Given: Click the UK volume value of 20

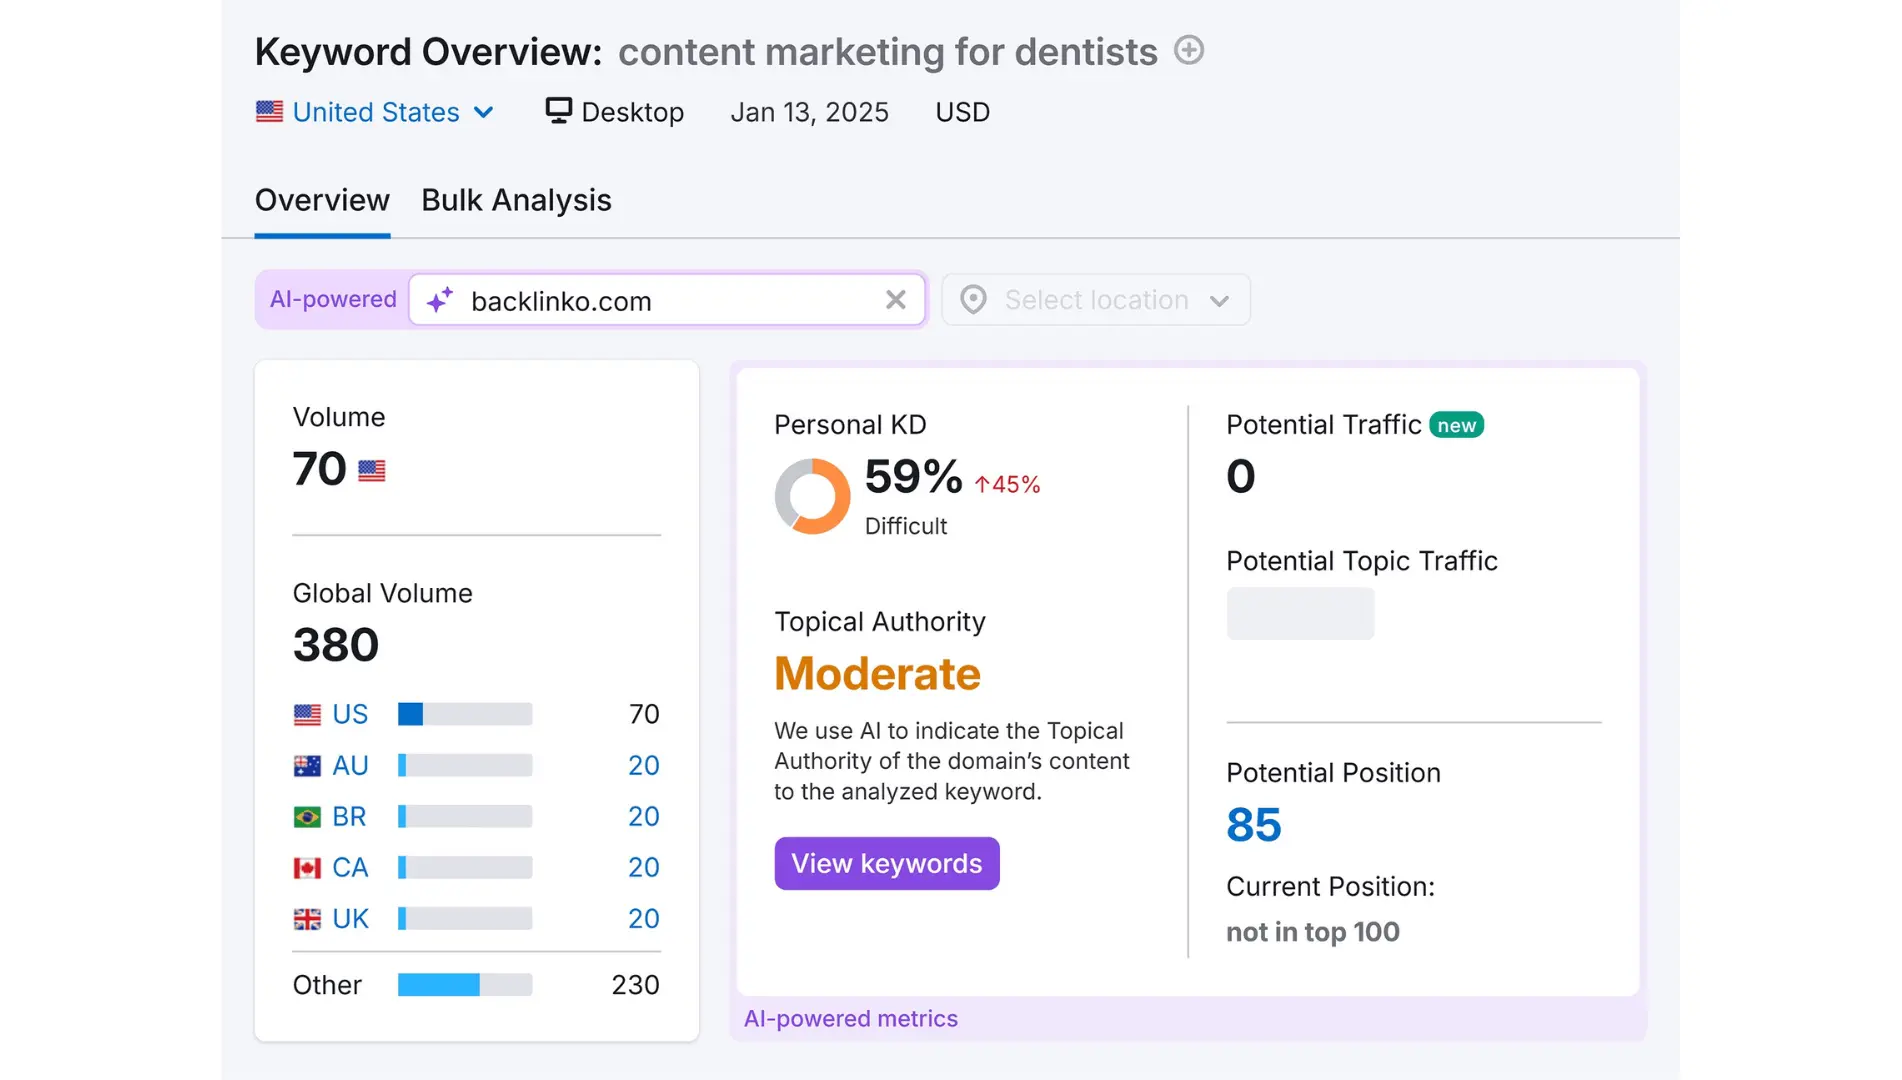Looking at the screenshot, I should coord(643,918).
